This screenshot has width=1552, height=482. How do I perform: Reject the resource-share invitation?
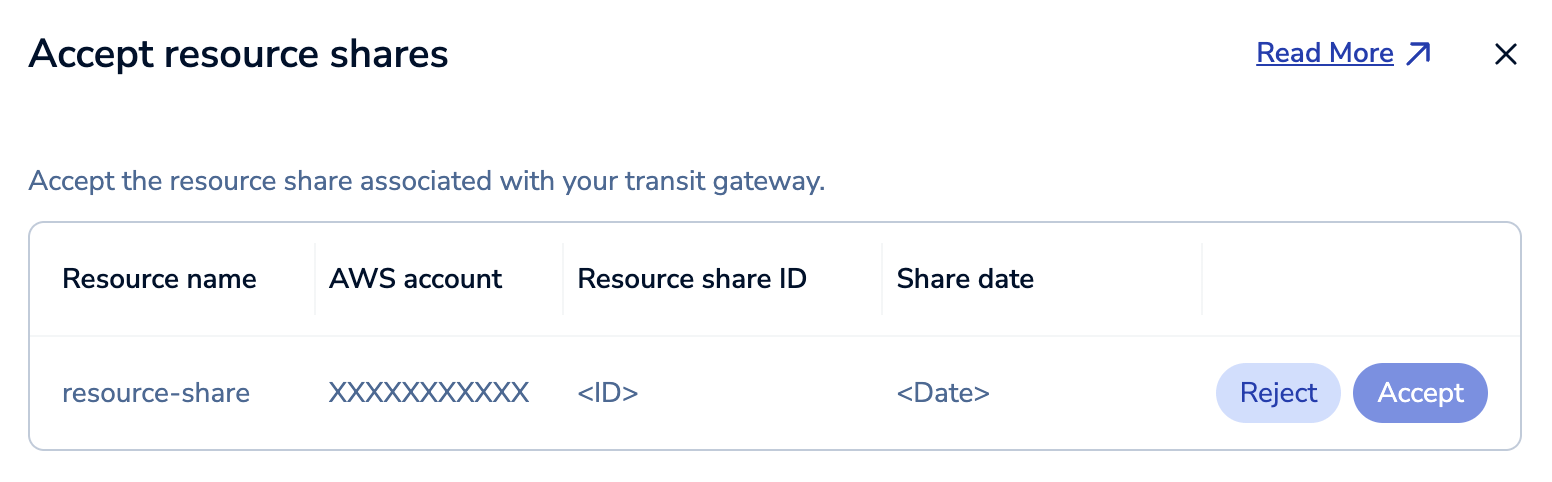tap(1278, 393)
